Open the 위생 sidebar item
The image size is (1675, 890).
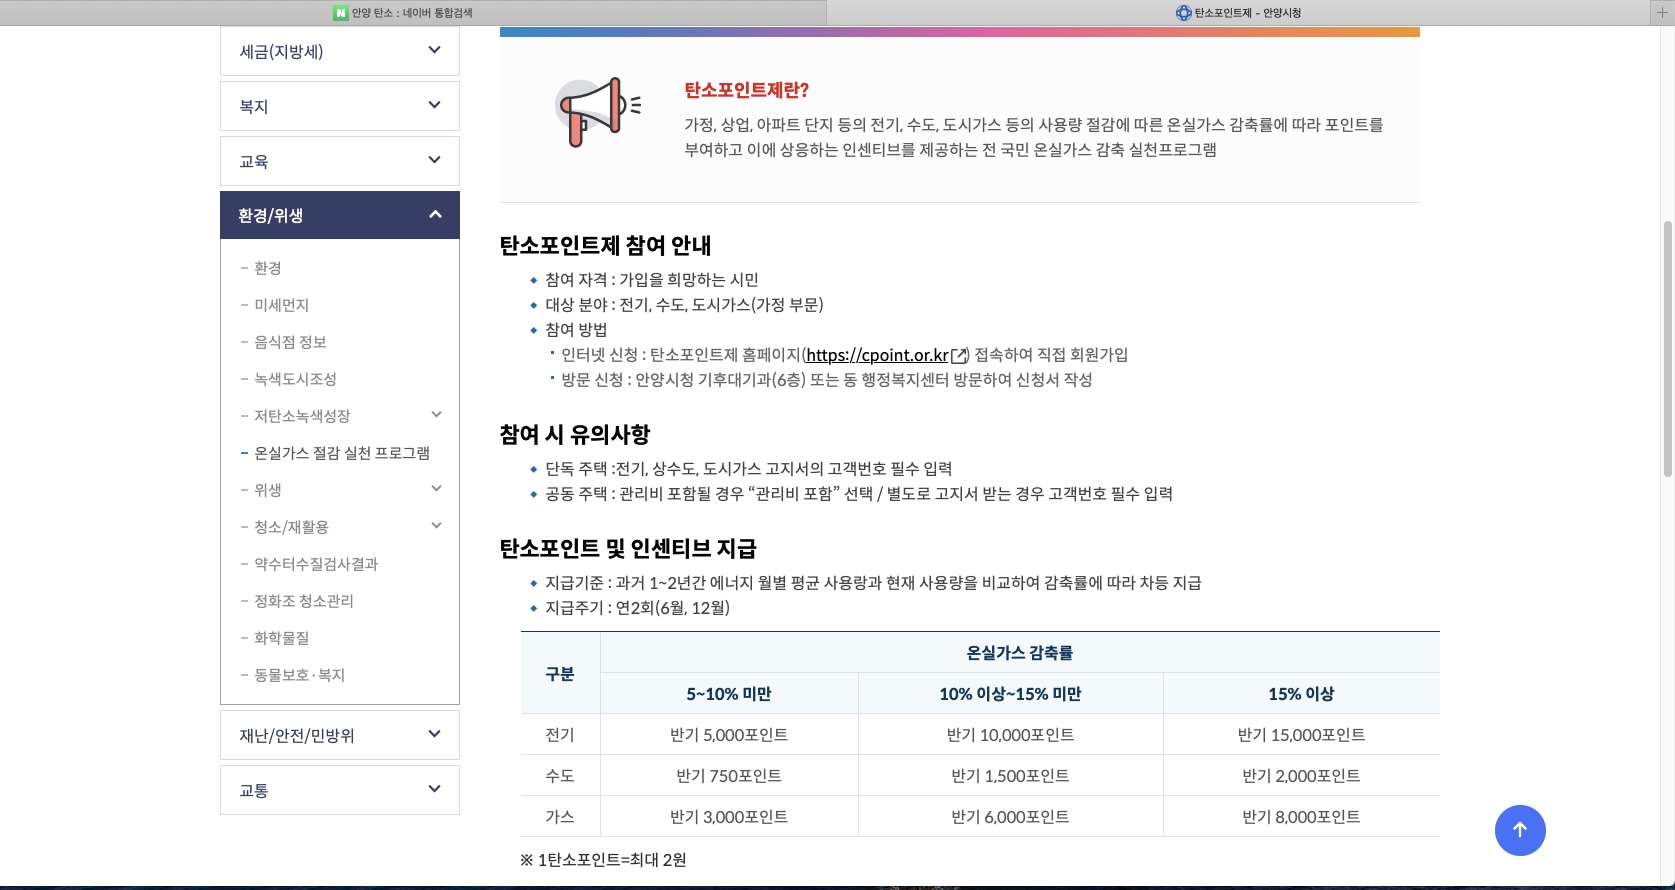point(267,490)
